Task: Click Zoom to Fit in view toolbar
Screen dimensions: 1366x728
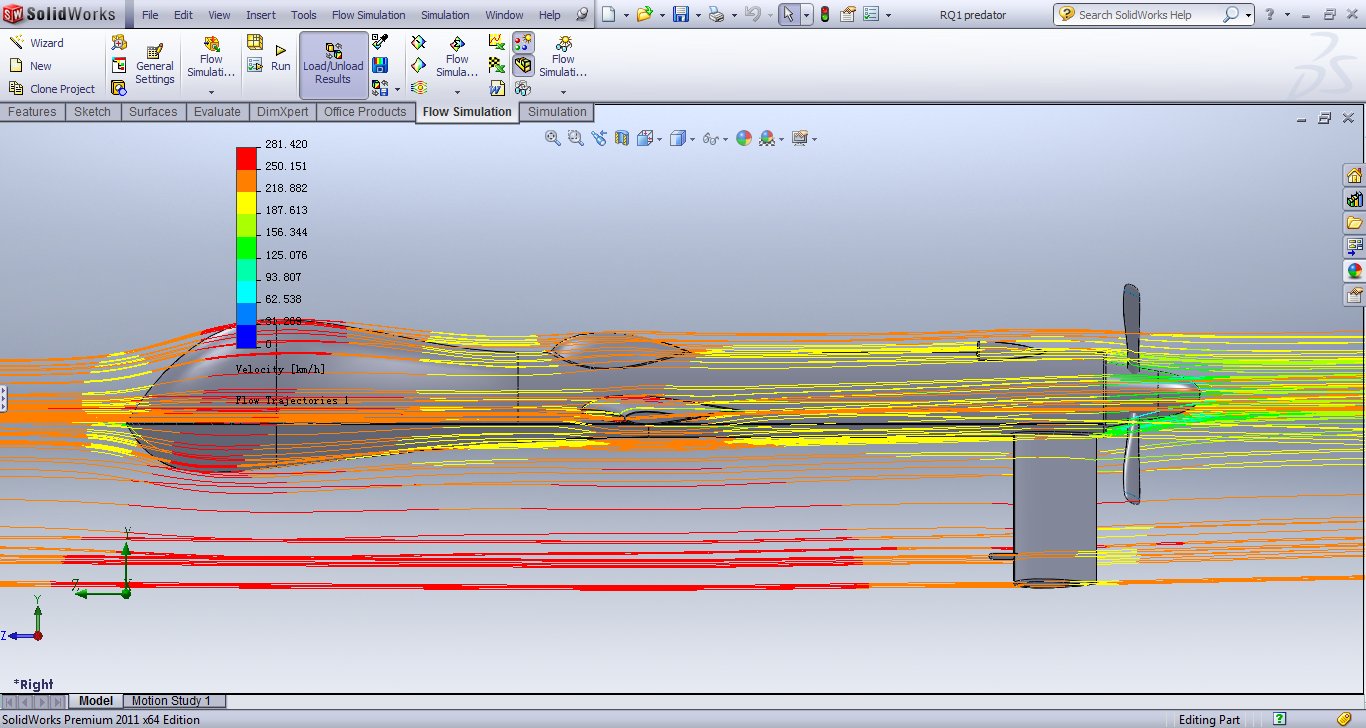Action: (553, 138)
